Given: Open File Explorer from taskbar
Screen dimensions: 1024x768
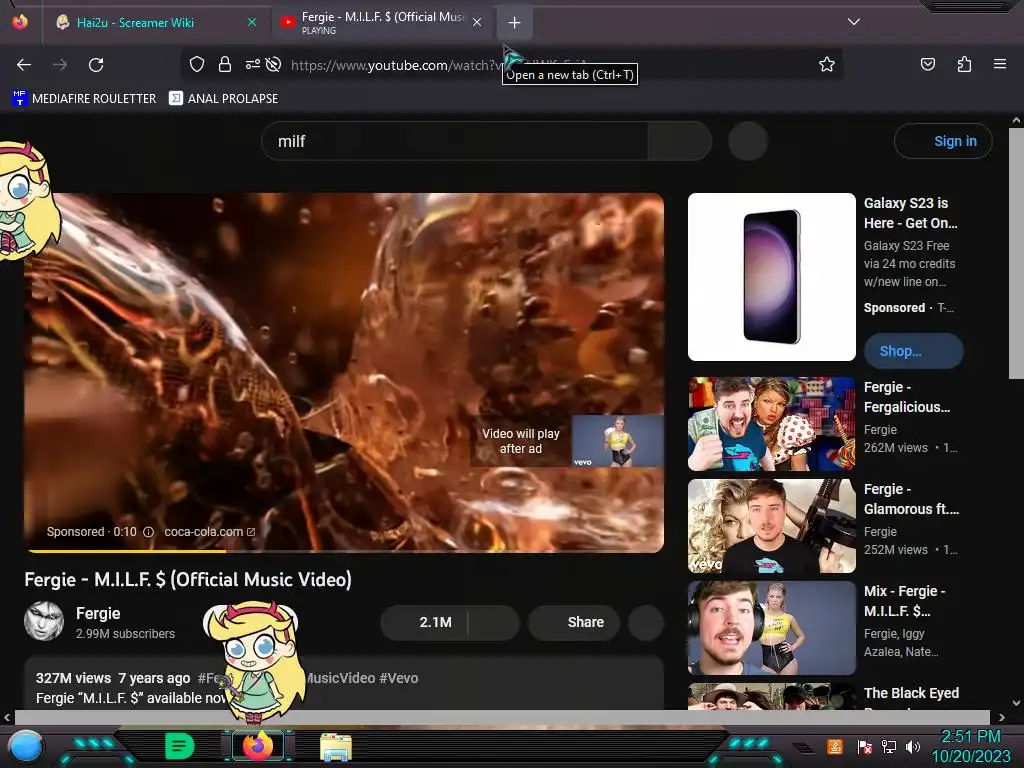Looking at the screenshot, I should click(336, 746).
